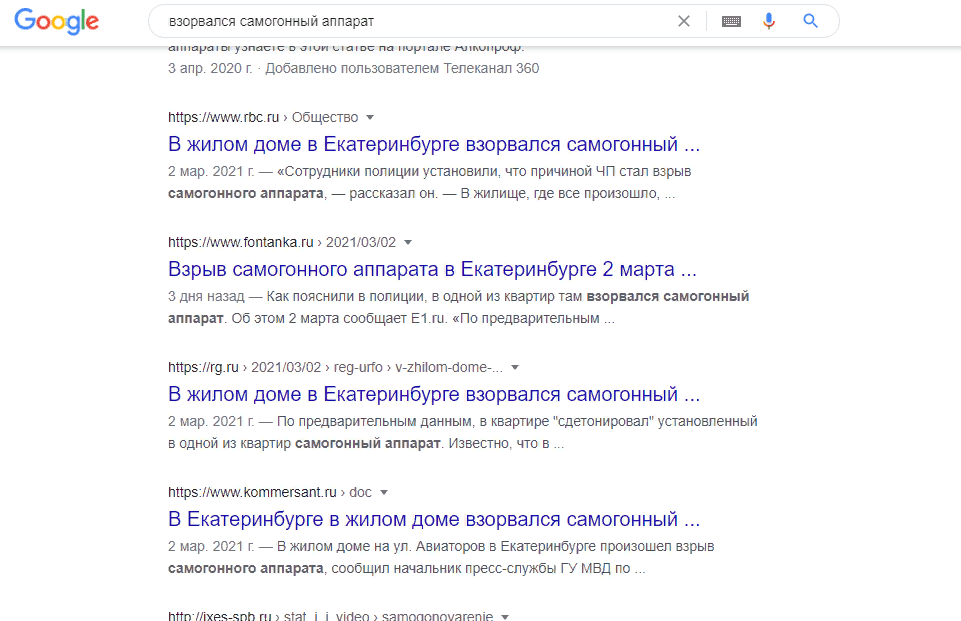
Task: Click fontanka snippet starting '3 дня назад'
Action: (x=458, y=307)
